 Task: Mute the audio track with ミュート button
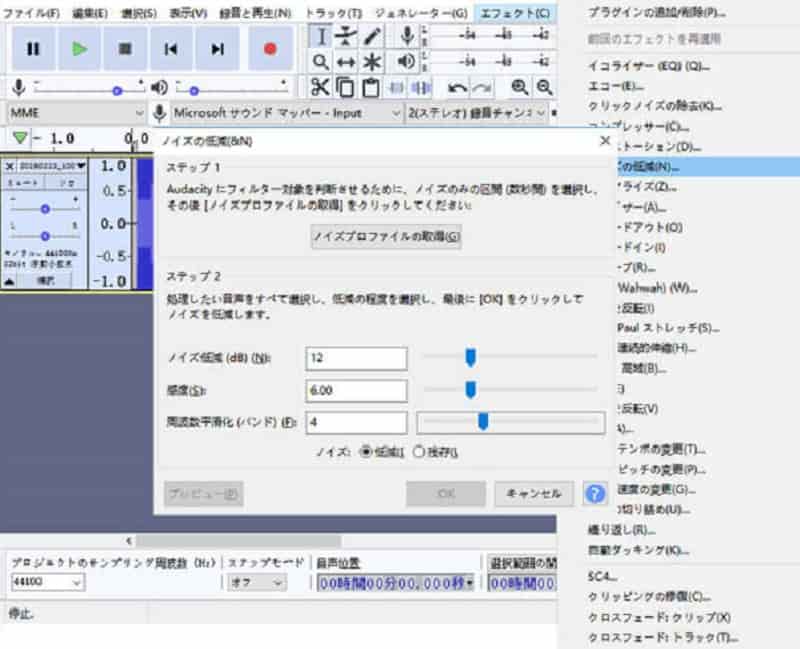[22, 183]
